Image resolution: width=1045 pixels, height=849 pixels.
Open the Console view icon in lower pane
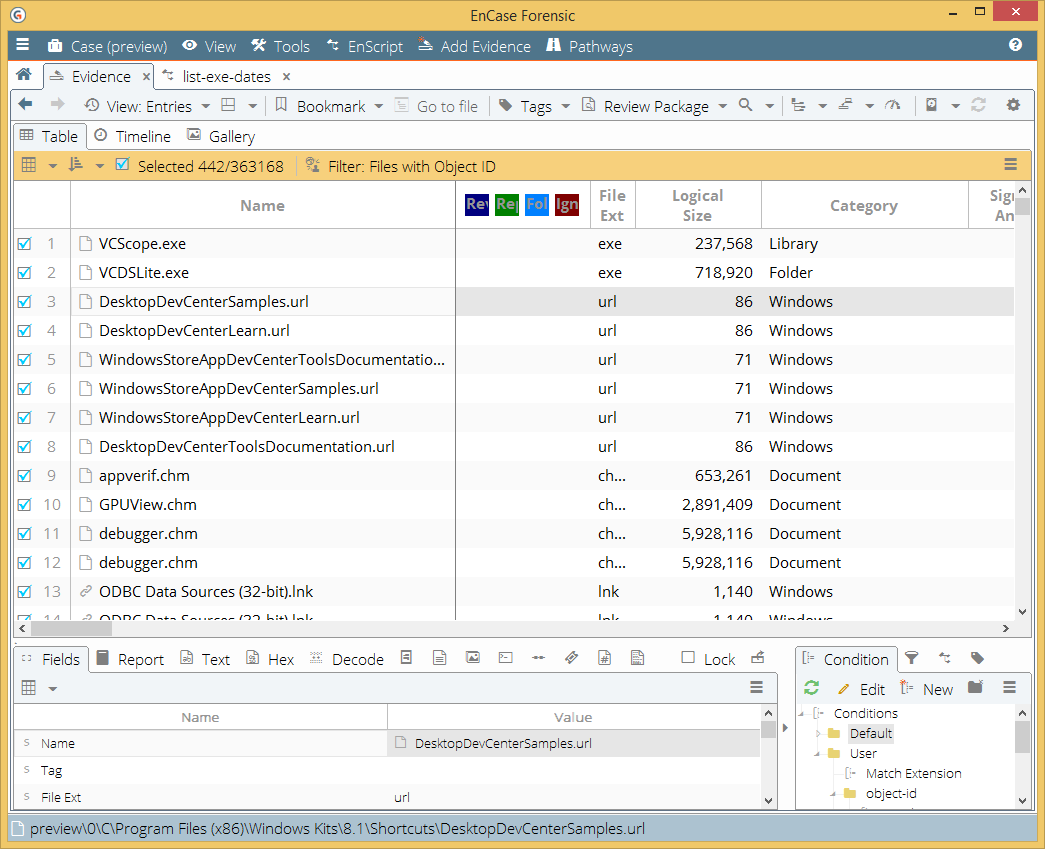506,658
